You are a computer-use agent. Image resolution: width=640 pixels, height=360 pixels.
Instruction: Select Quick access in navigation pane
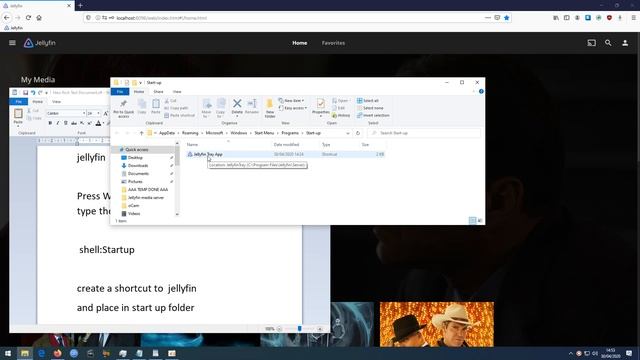coord(136,150)
